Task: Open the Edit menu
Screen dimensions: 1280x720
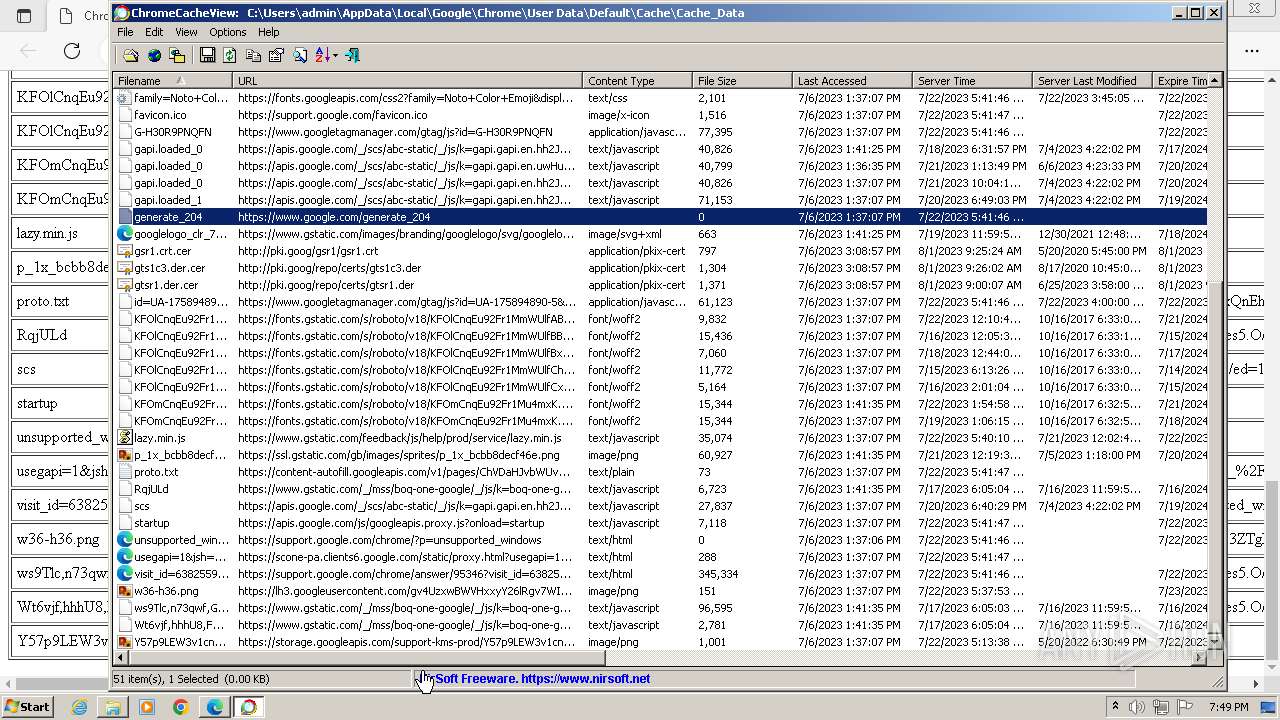Action: (x=154, y=32)
